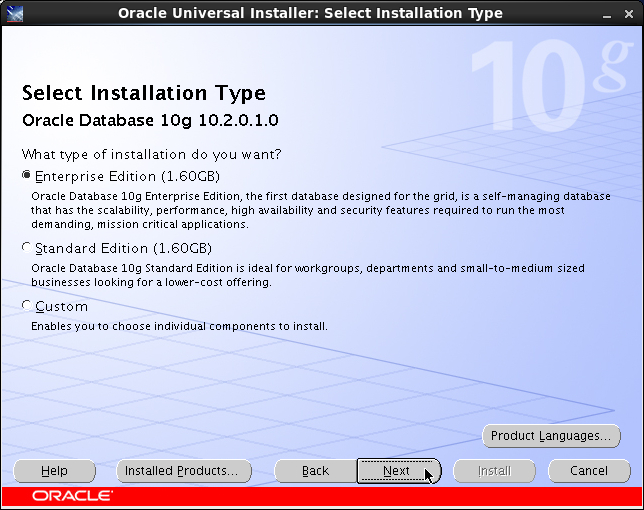Click the Select Installation Type heading
This screenshot has height=510, width=644.
(144, 94)
